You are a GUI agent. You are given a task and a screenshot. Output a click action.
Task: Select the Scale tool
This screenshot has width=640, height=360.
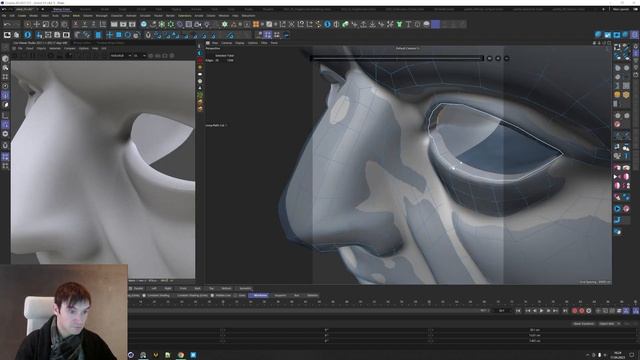45,24
